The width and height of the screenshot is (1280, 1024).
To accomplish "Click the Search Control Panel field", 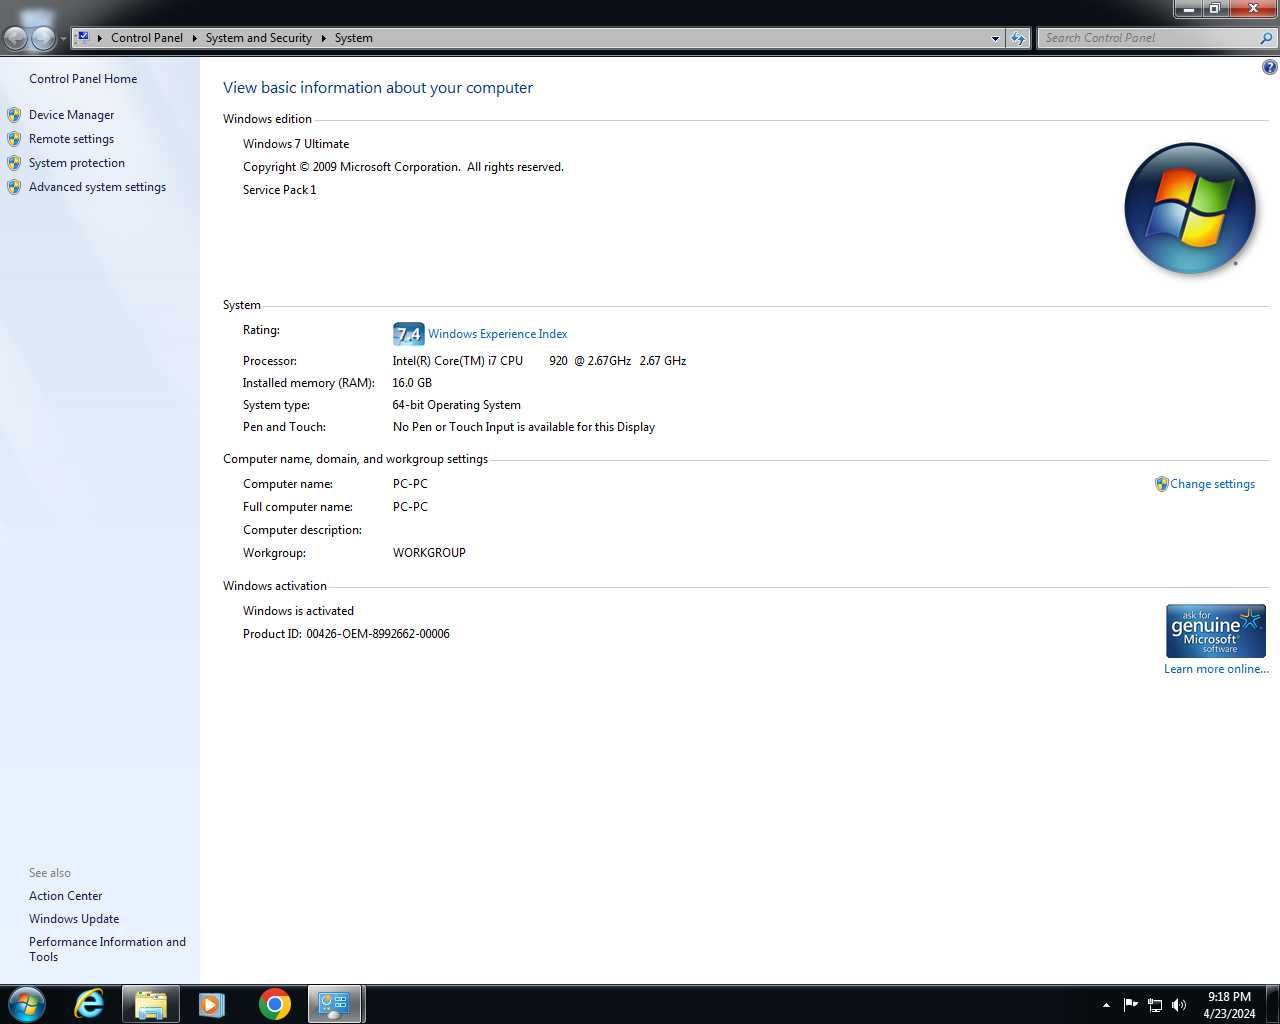I will point(1148,38).
